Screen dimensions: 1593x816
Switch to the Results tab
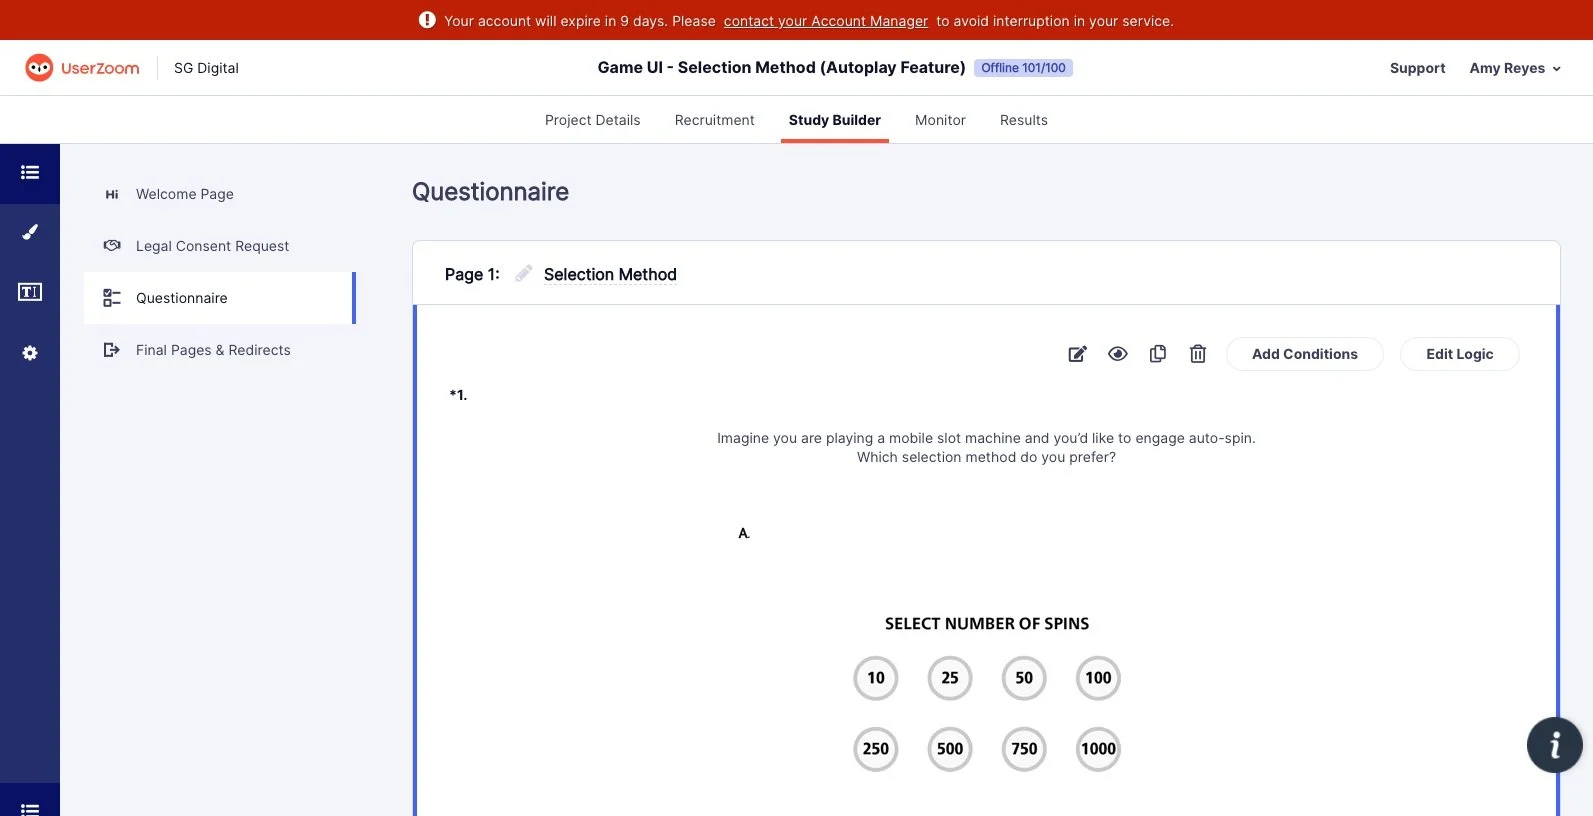click(x=1024, y=120)
